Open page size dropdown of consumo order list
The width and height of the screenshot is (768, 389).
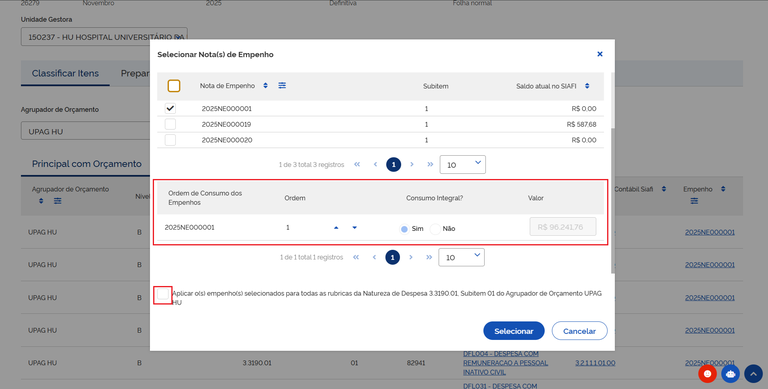pos(462,257)
